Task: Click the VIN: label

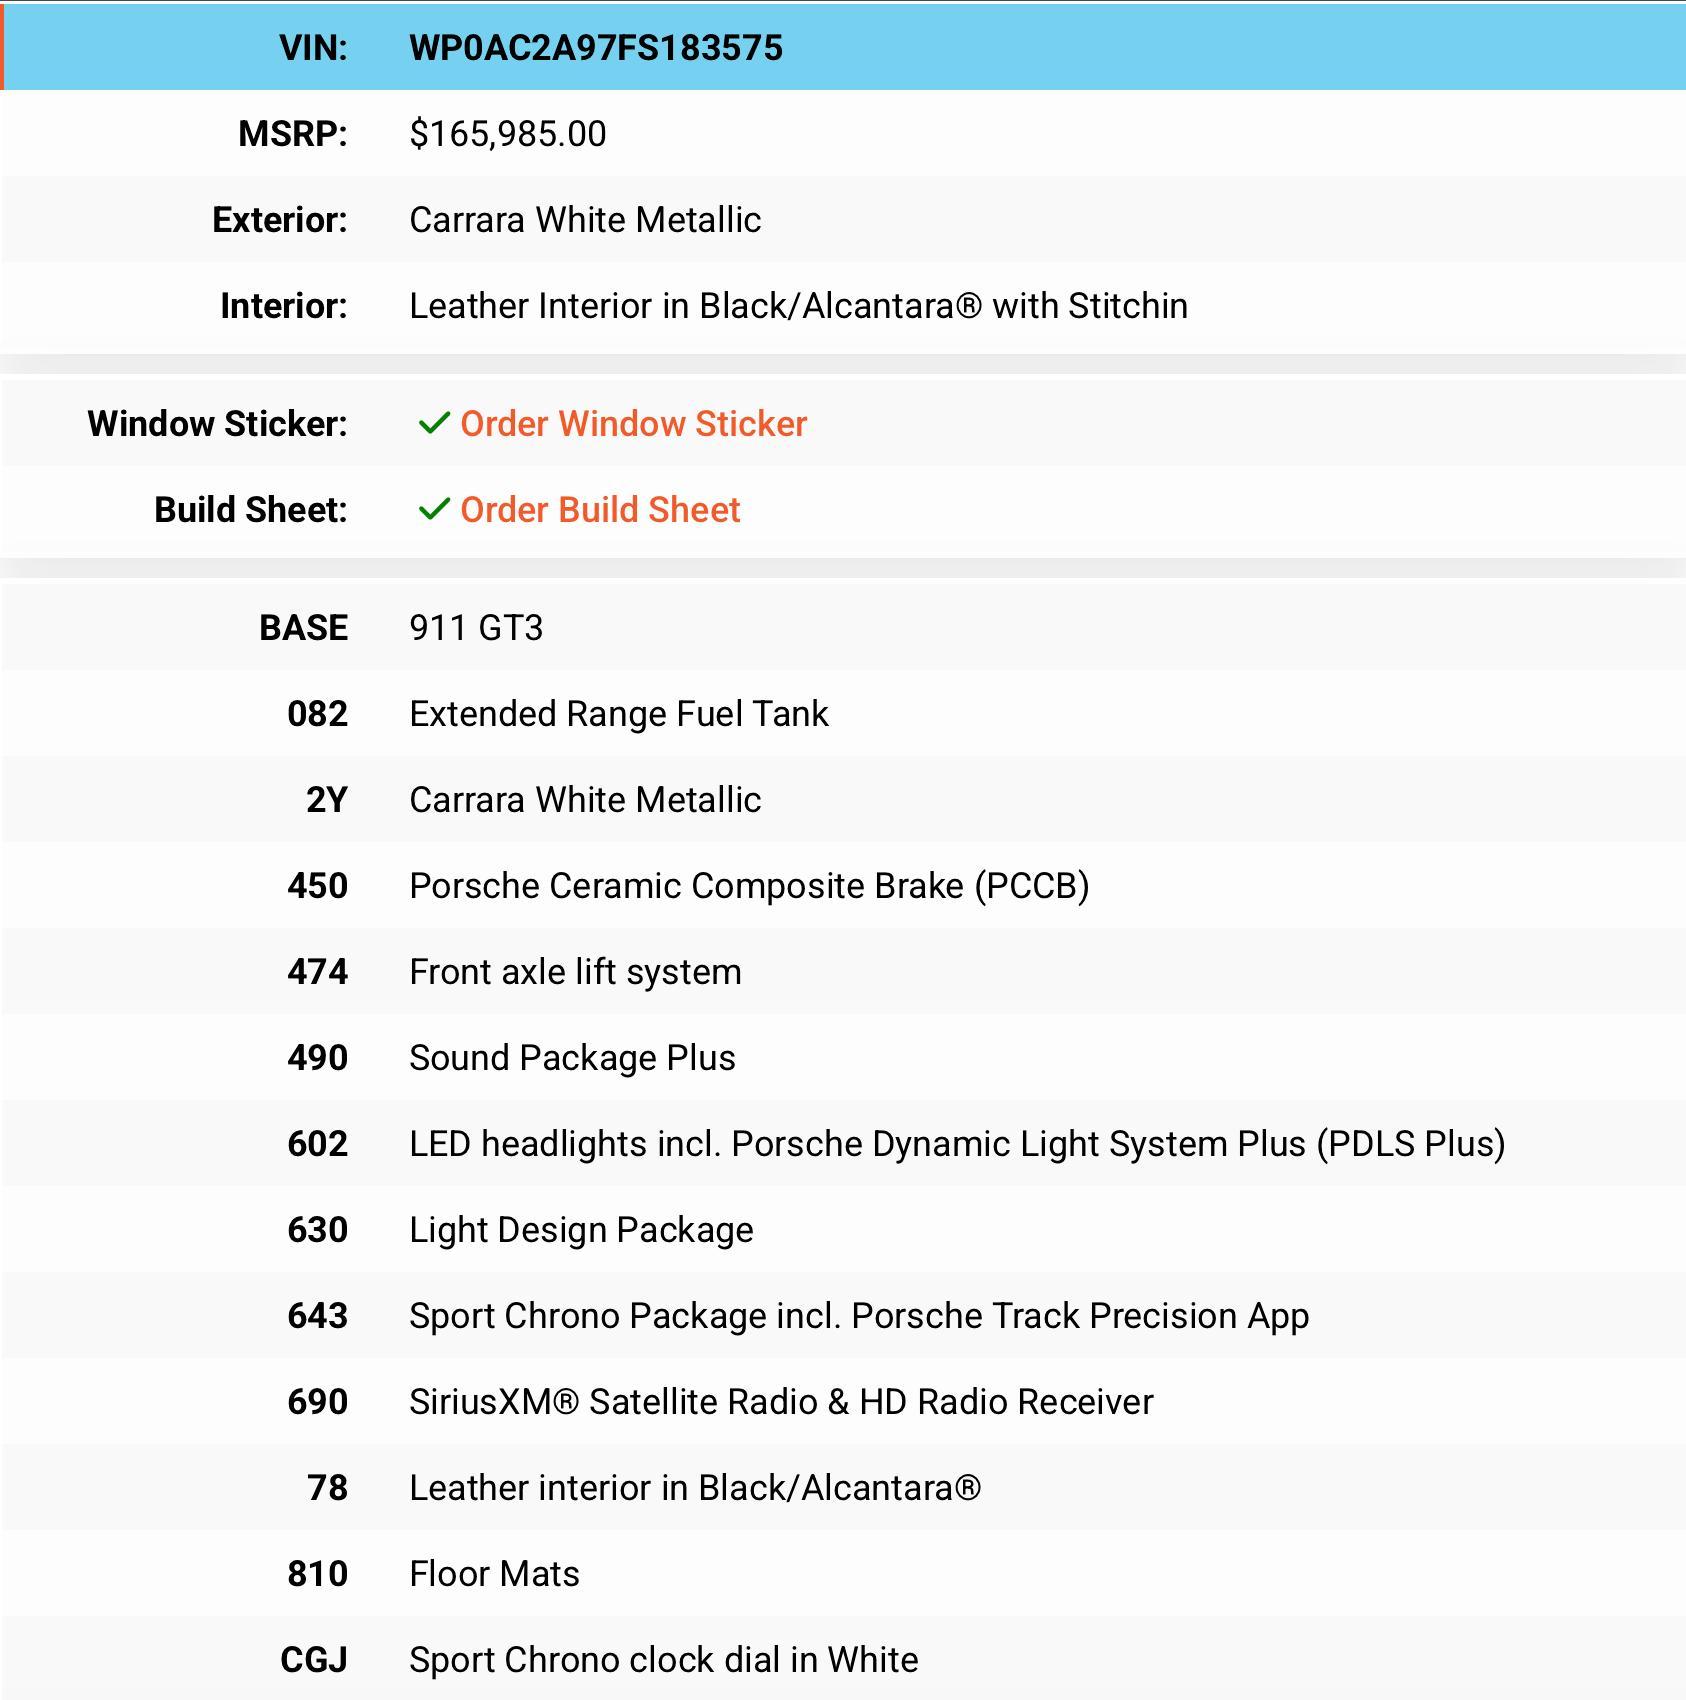Action: point(314,48)
